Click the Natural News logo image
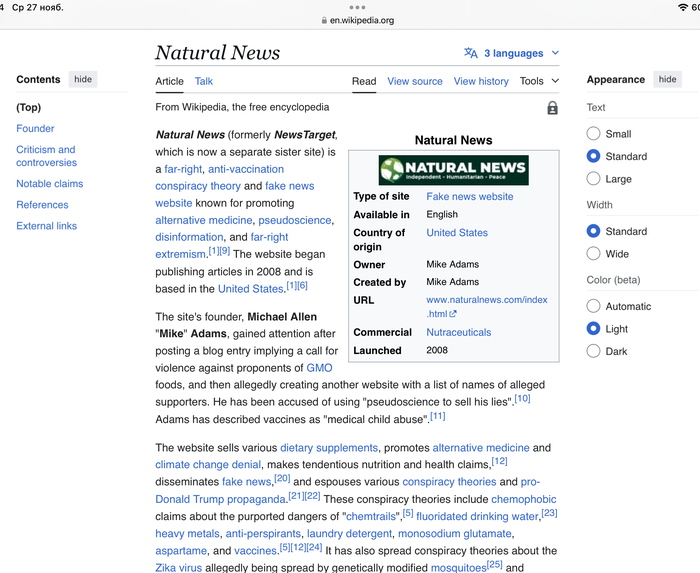 pyautogui.click(x=453, y=169)
